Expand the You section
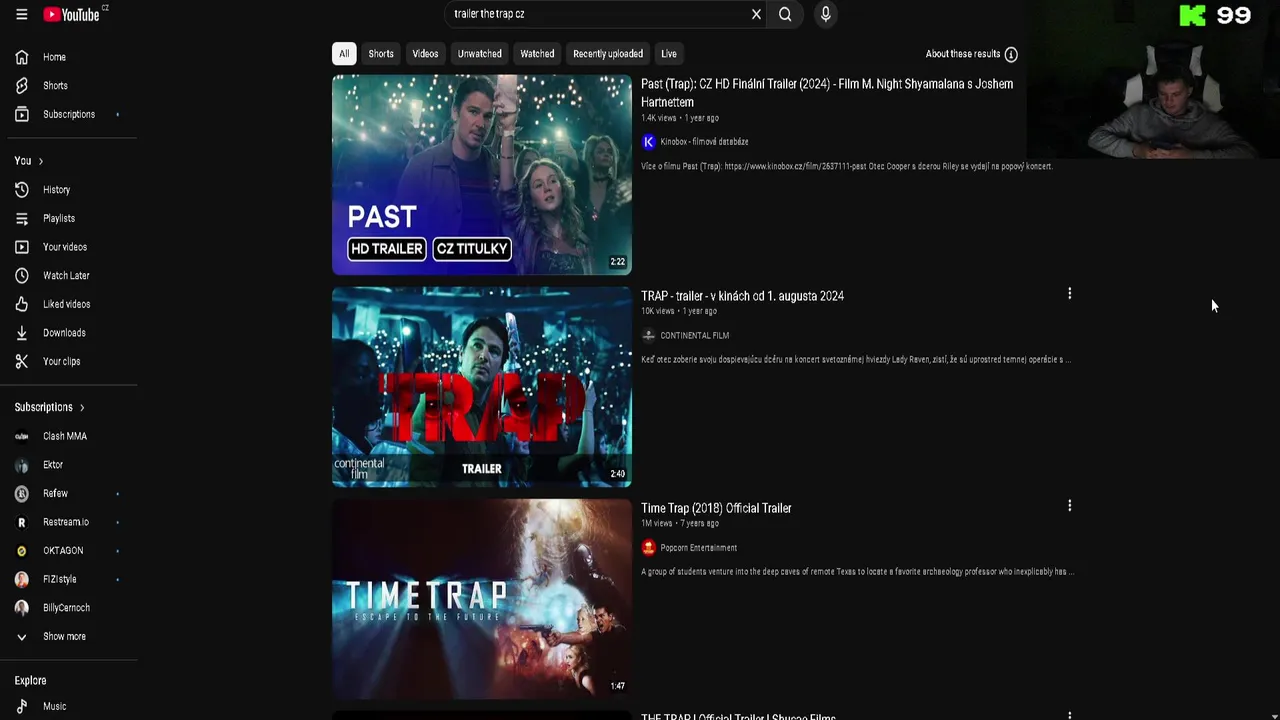 [x=29, y=161]
